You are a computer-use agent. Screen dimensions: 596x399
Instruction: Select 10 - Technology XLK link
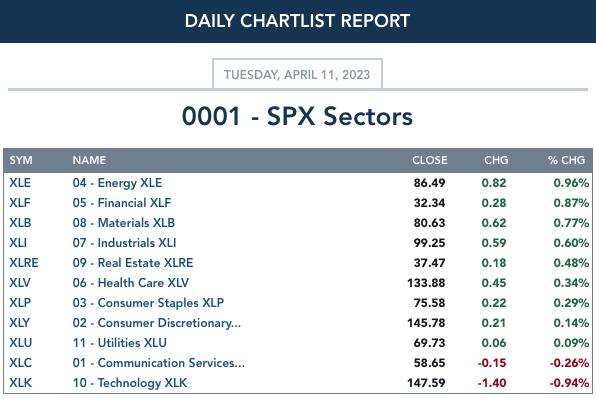[130, 383]
